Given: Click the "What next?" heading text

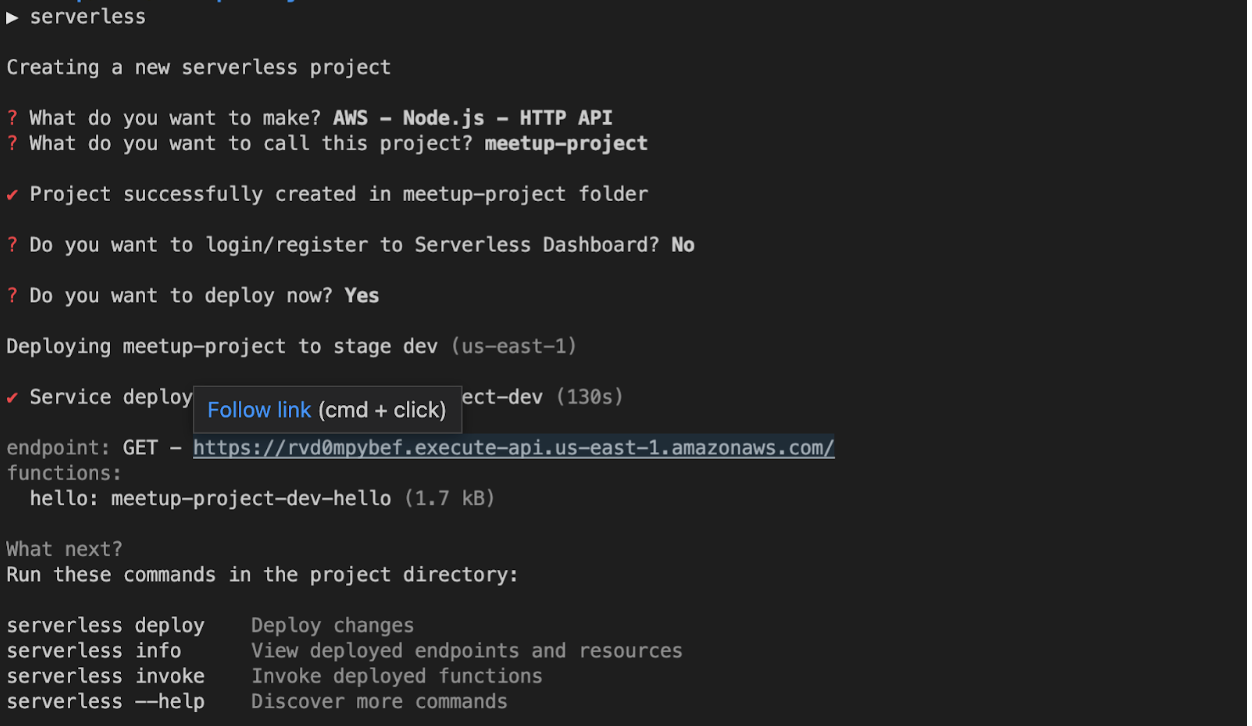Looking at the screenshot, I should (x=64, y=549).
